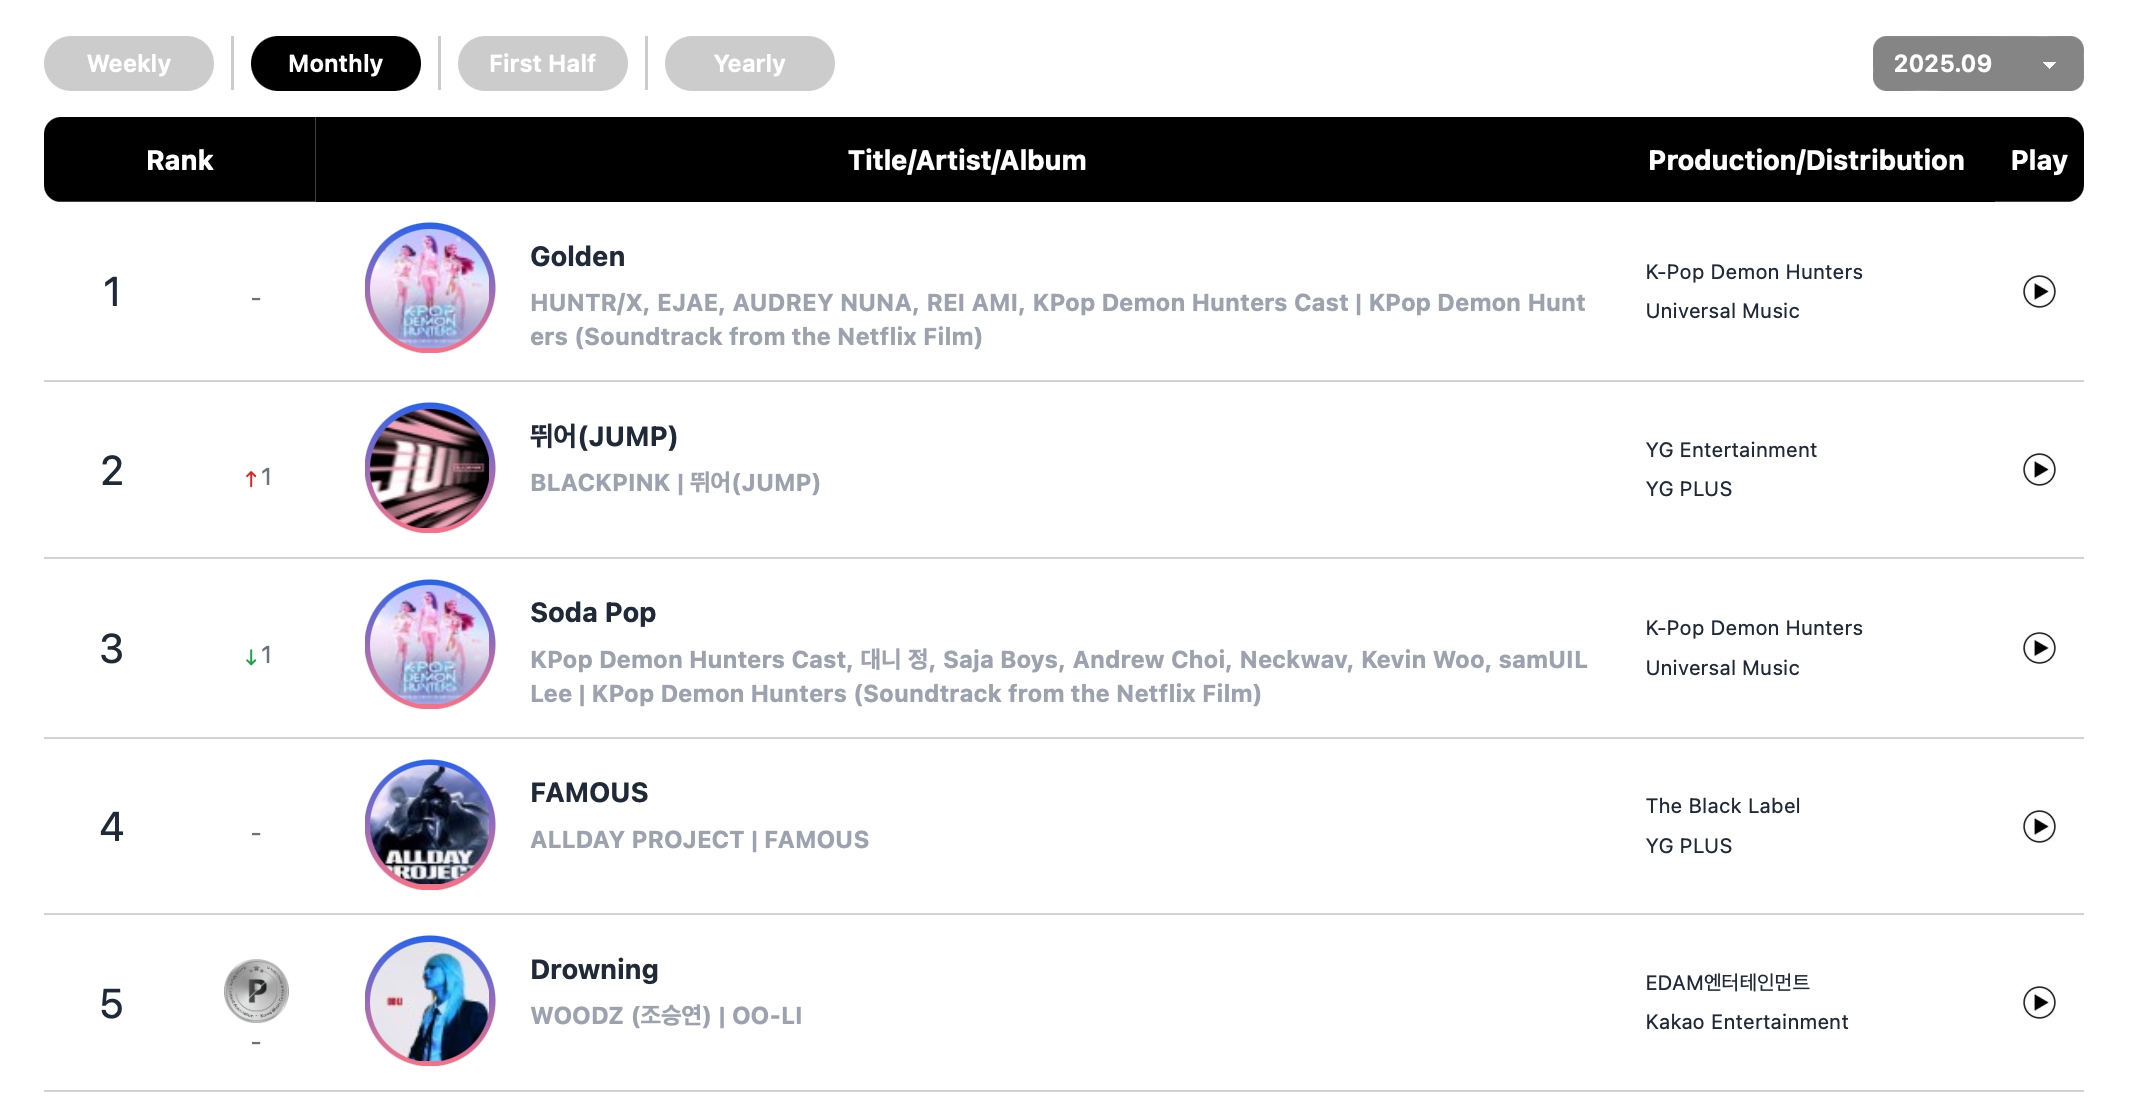2134x1102 pixels.
Task: Click the Soda Pop song title
Action: [593, 613]
